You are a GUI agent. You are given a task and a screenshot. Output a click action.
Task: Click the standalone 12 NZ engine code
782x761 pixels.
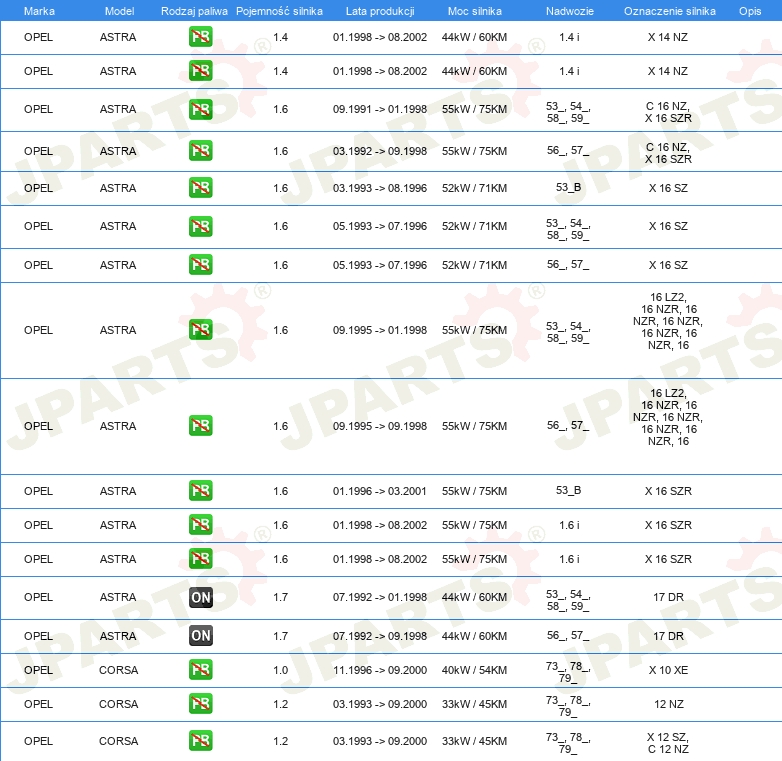click(668, 704)
